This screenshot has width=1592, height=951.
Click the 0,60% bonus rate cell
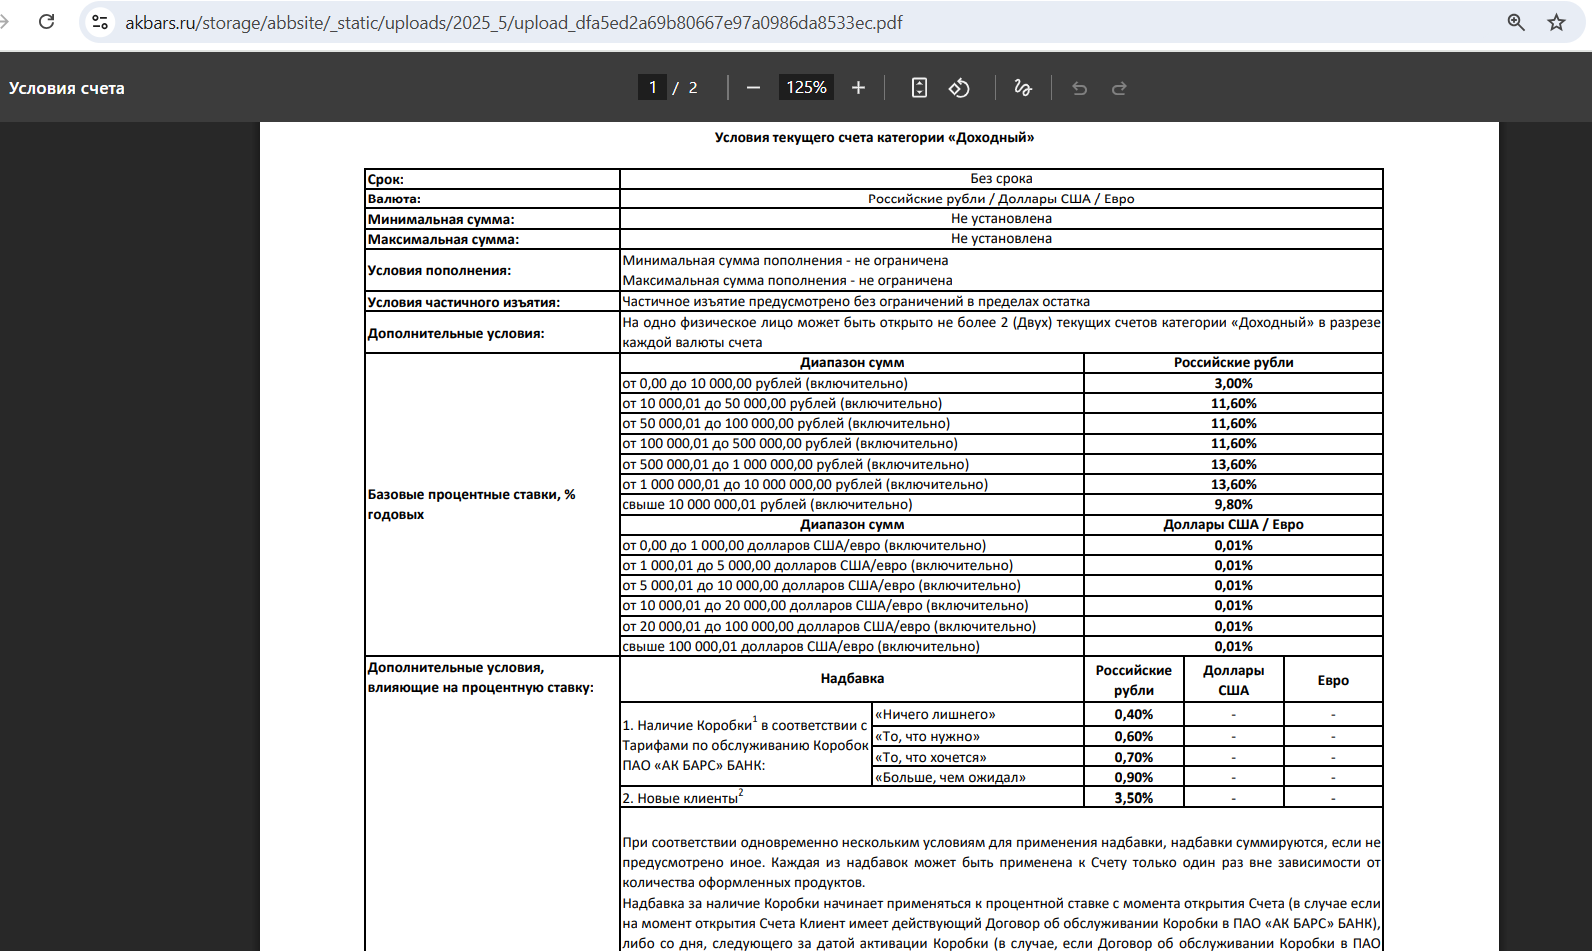point(1133,736)
